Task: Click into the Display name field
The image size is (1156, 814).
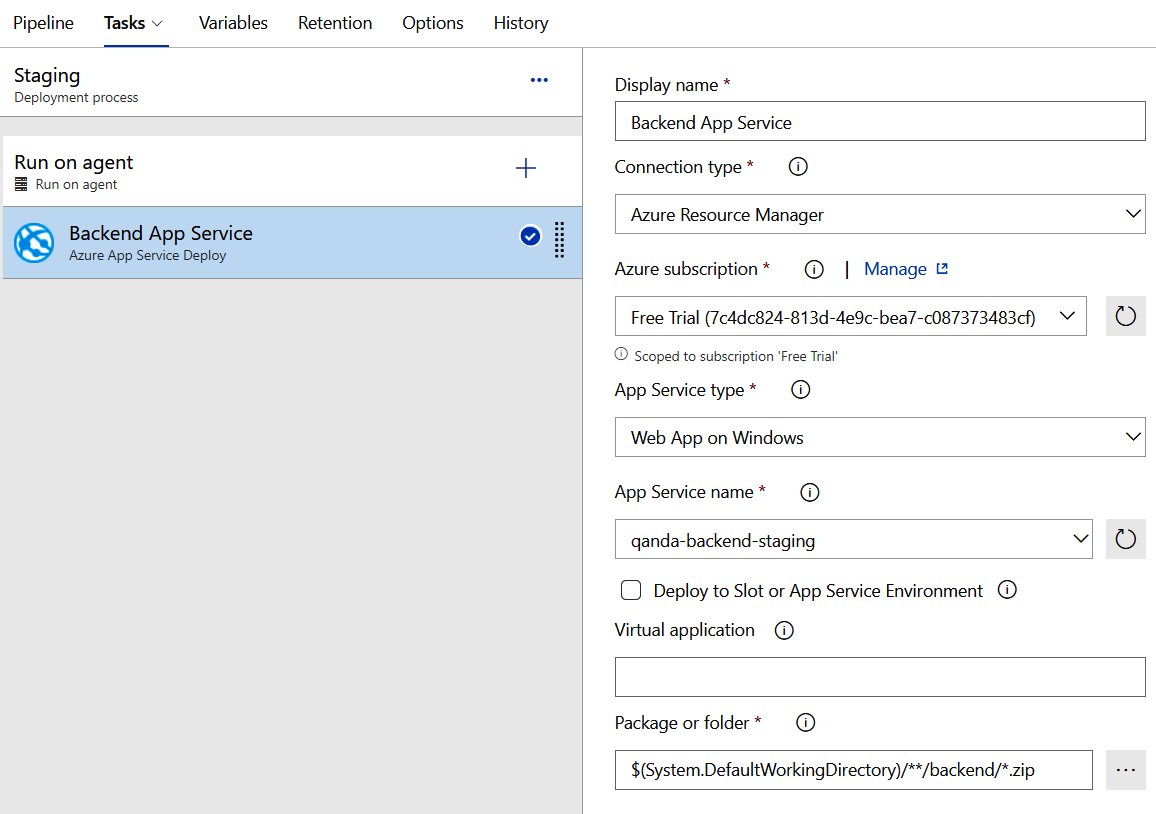Action: (879, 123)
